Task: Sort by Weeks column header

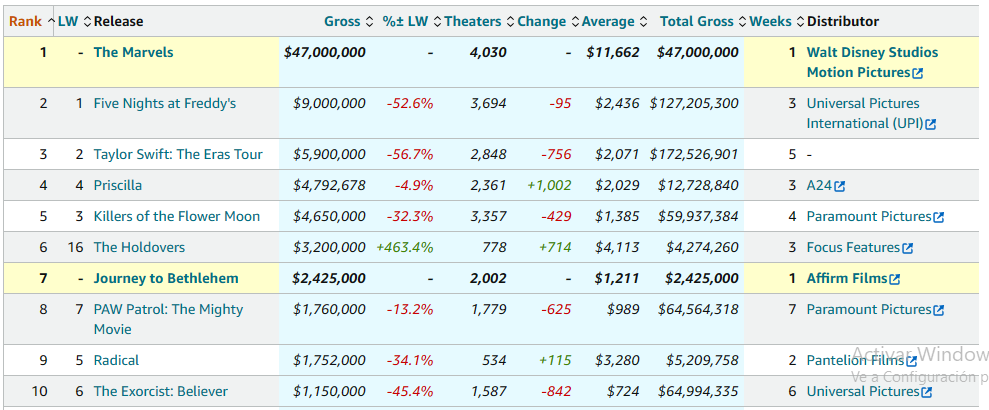Action: pyautogui.click(x=770, y=21)
